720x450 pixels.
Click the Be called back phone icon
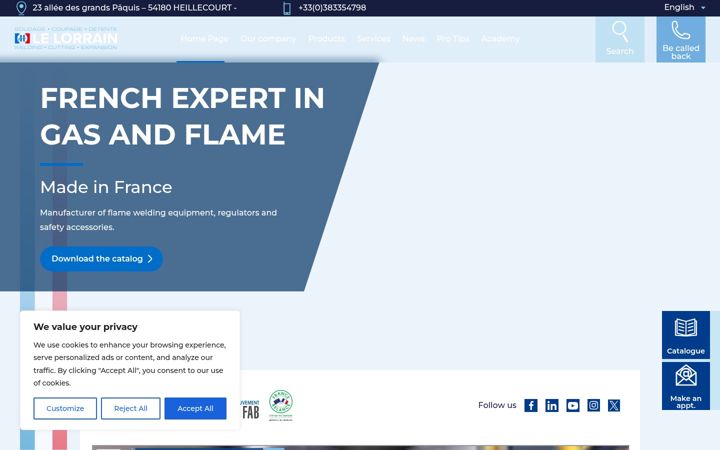[x=681, y=30]
